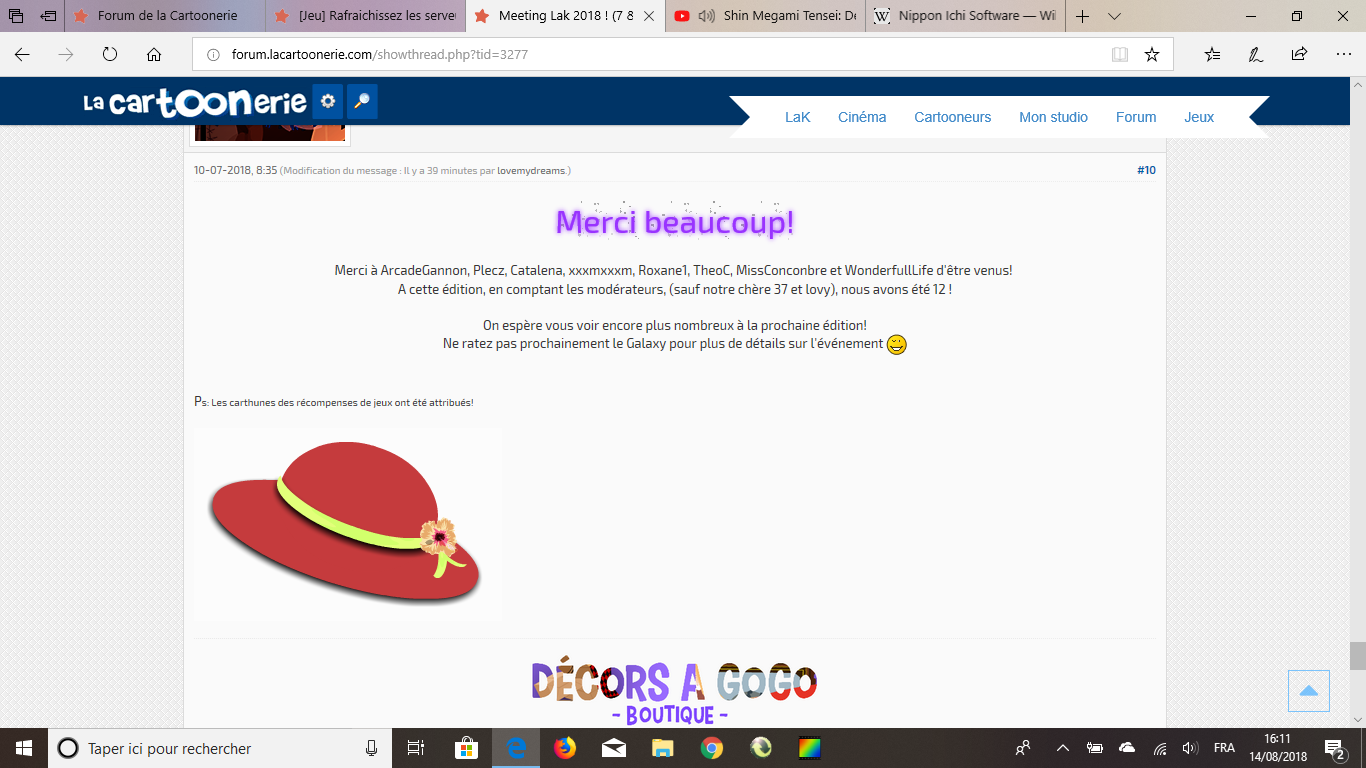Open OneDrive cloud tray icon
Image resolution: width=1366 pixels, height=768 pixels.
point(1127,748)
